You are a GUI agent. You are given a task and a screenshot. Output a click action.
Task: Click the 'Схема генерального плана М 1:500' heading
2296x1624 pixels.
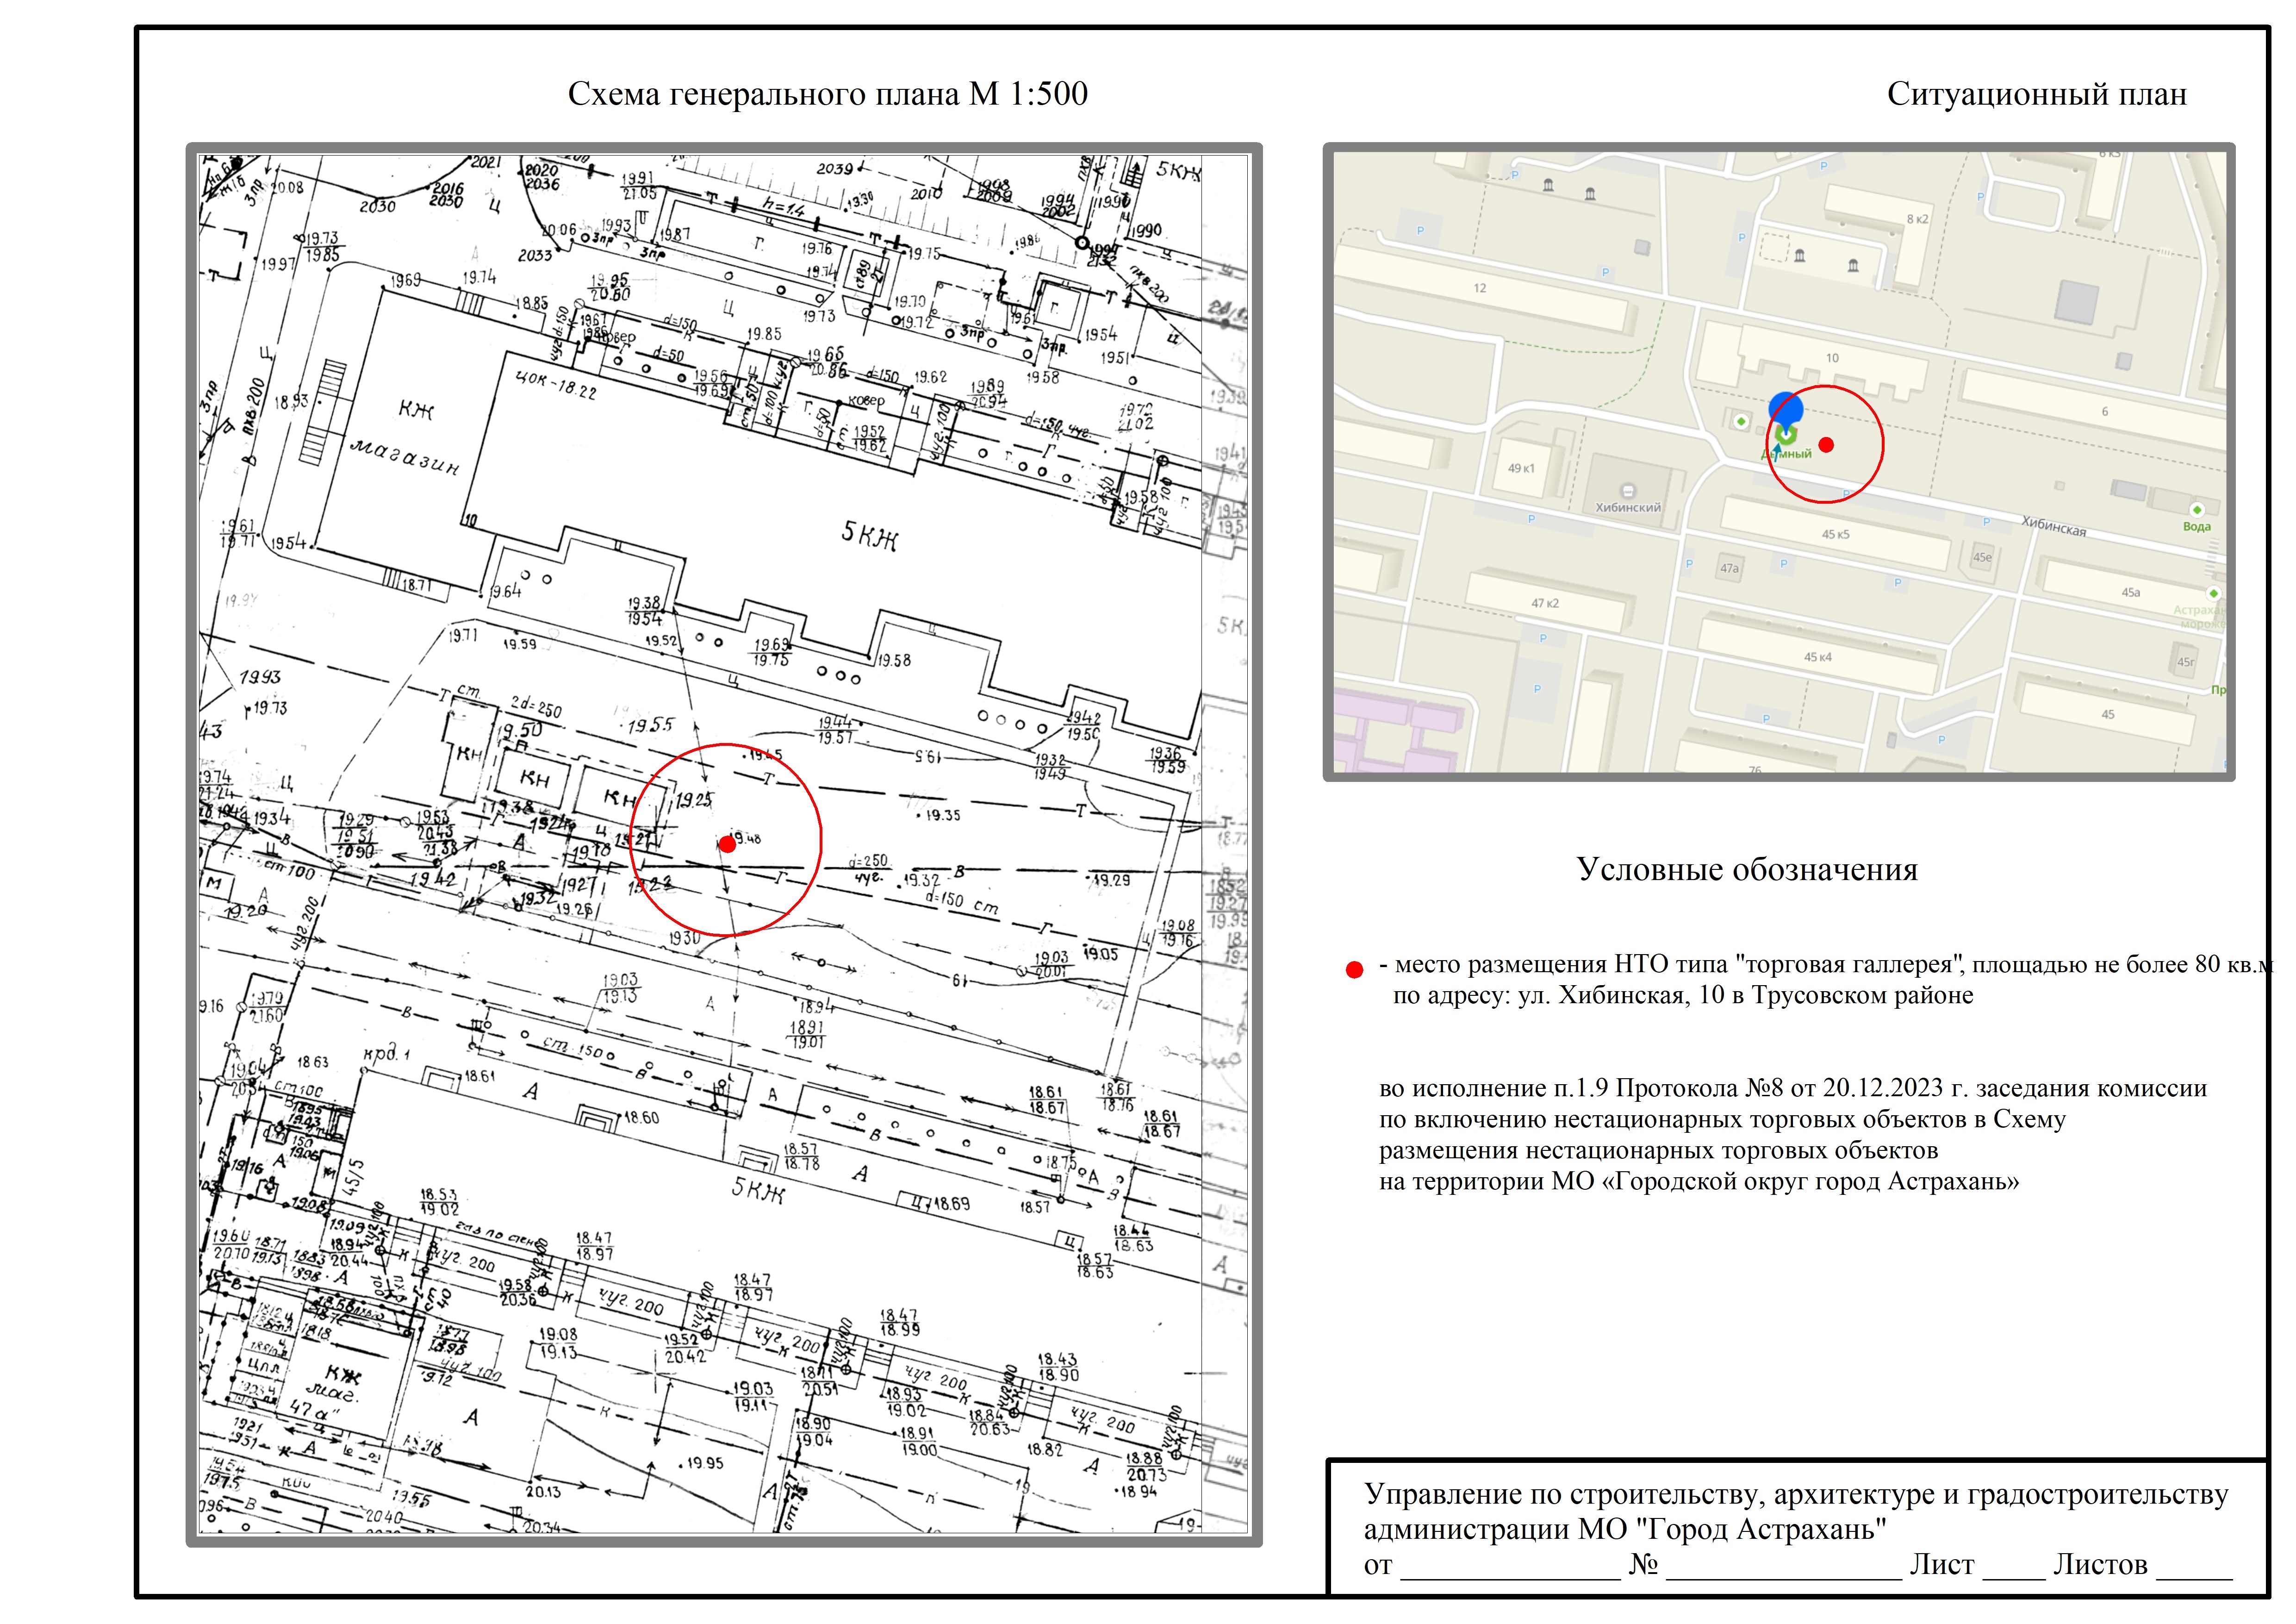(827, 94)
